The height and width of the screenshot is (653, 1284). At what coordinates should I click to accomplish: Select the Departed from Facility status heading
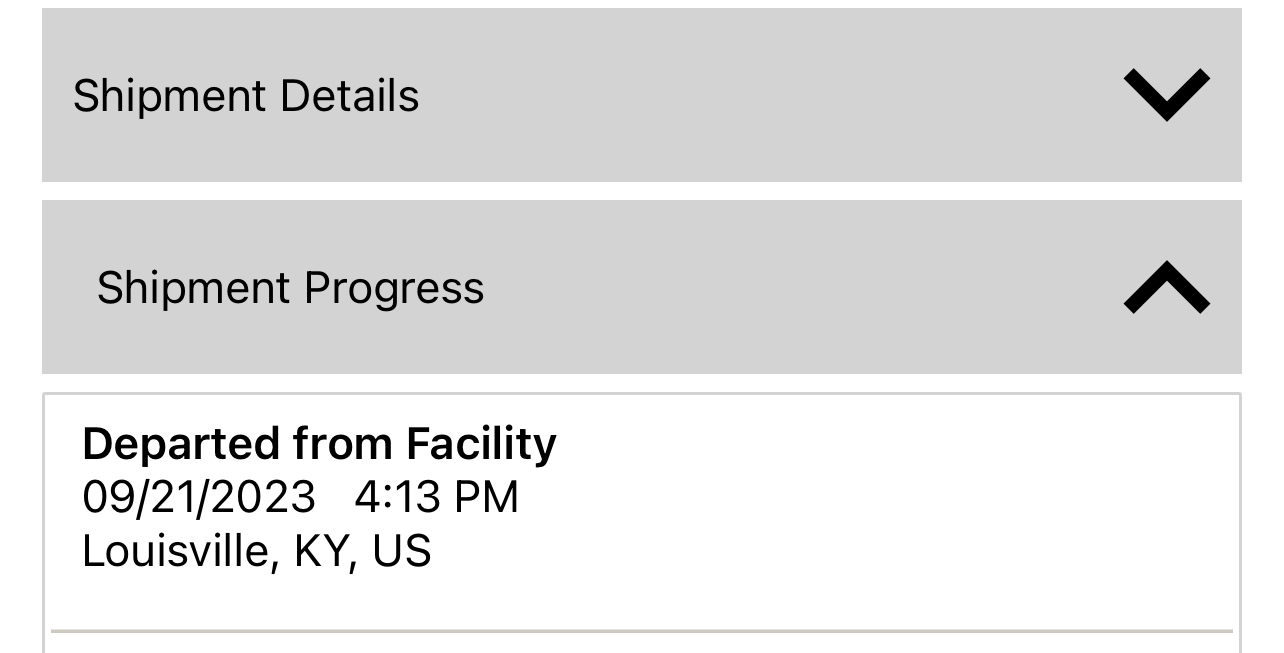pyautogui.click(x=319, y=444)
